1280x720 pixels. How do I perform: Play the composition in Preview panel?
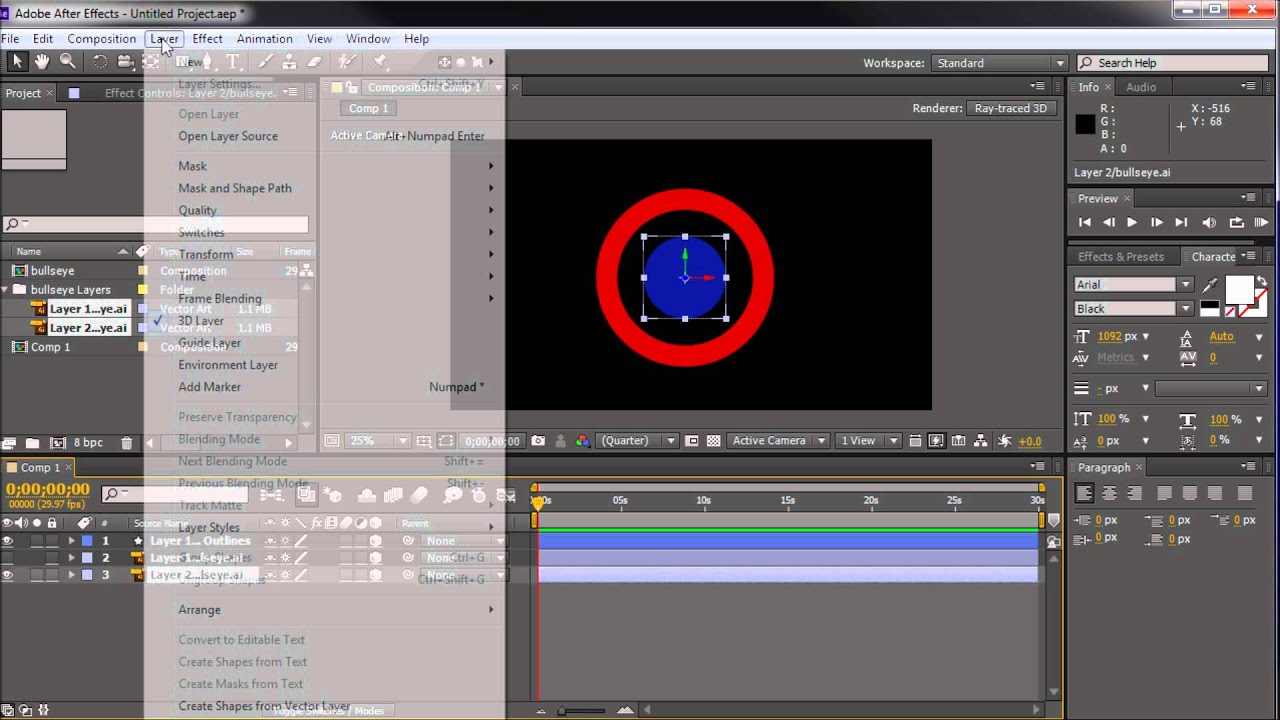[x=1132, y=222]
